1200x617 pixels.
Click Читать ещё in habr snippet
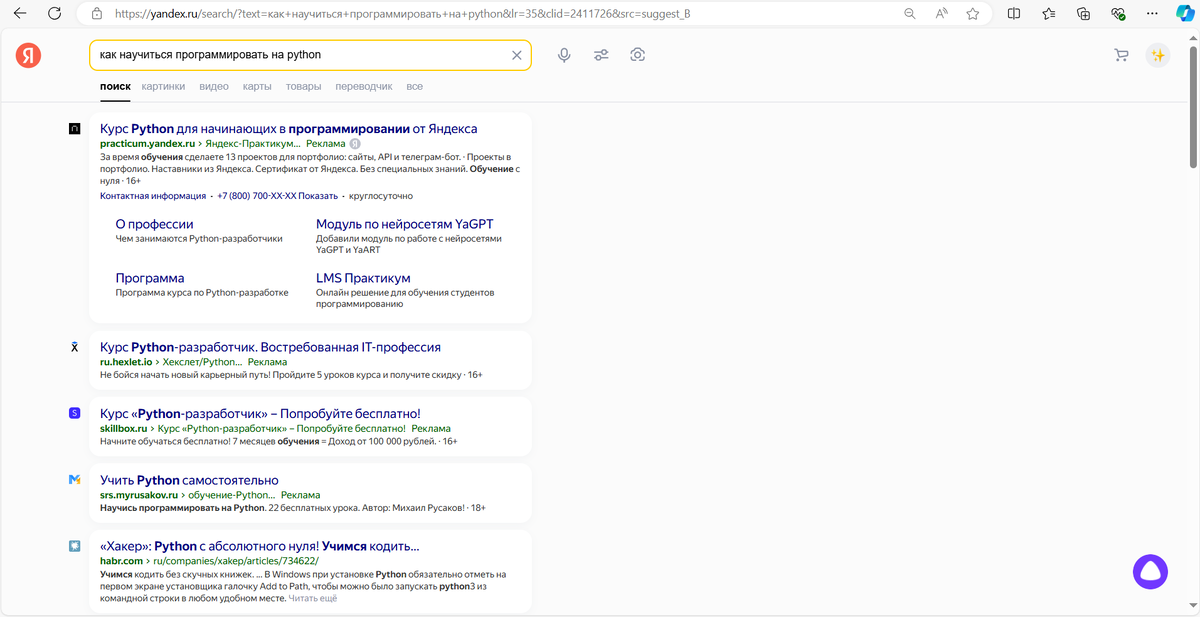(313, 598)
